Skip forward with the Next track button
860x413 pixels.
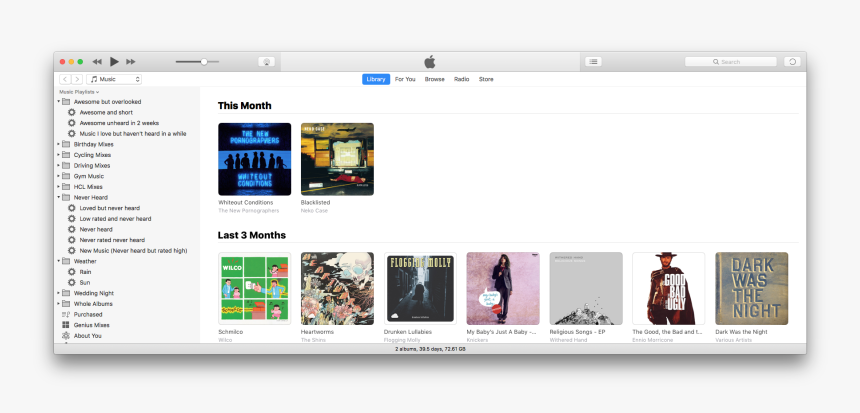click(x=131, y=62)
